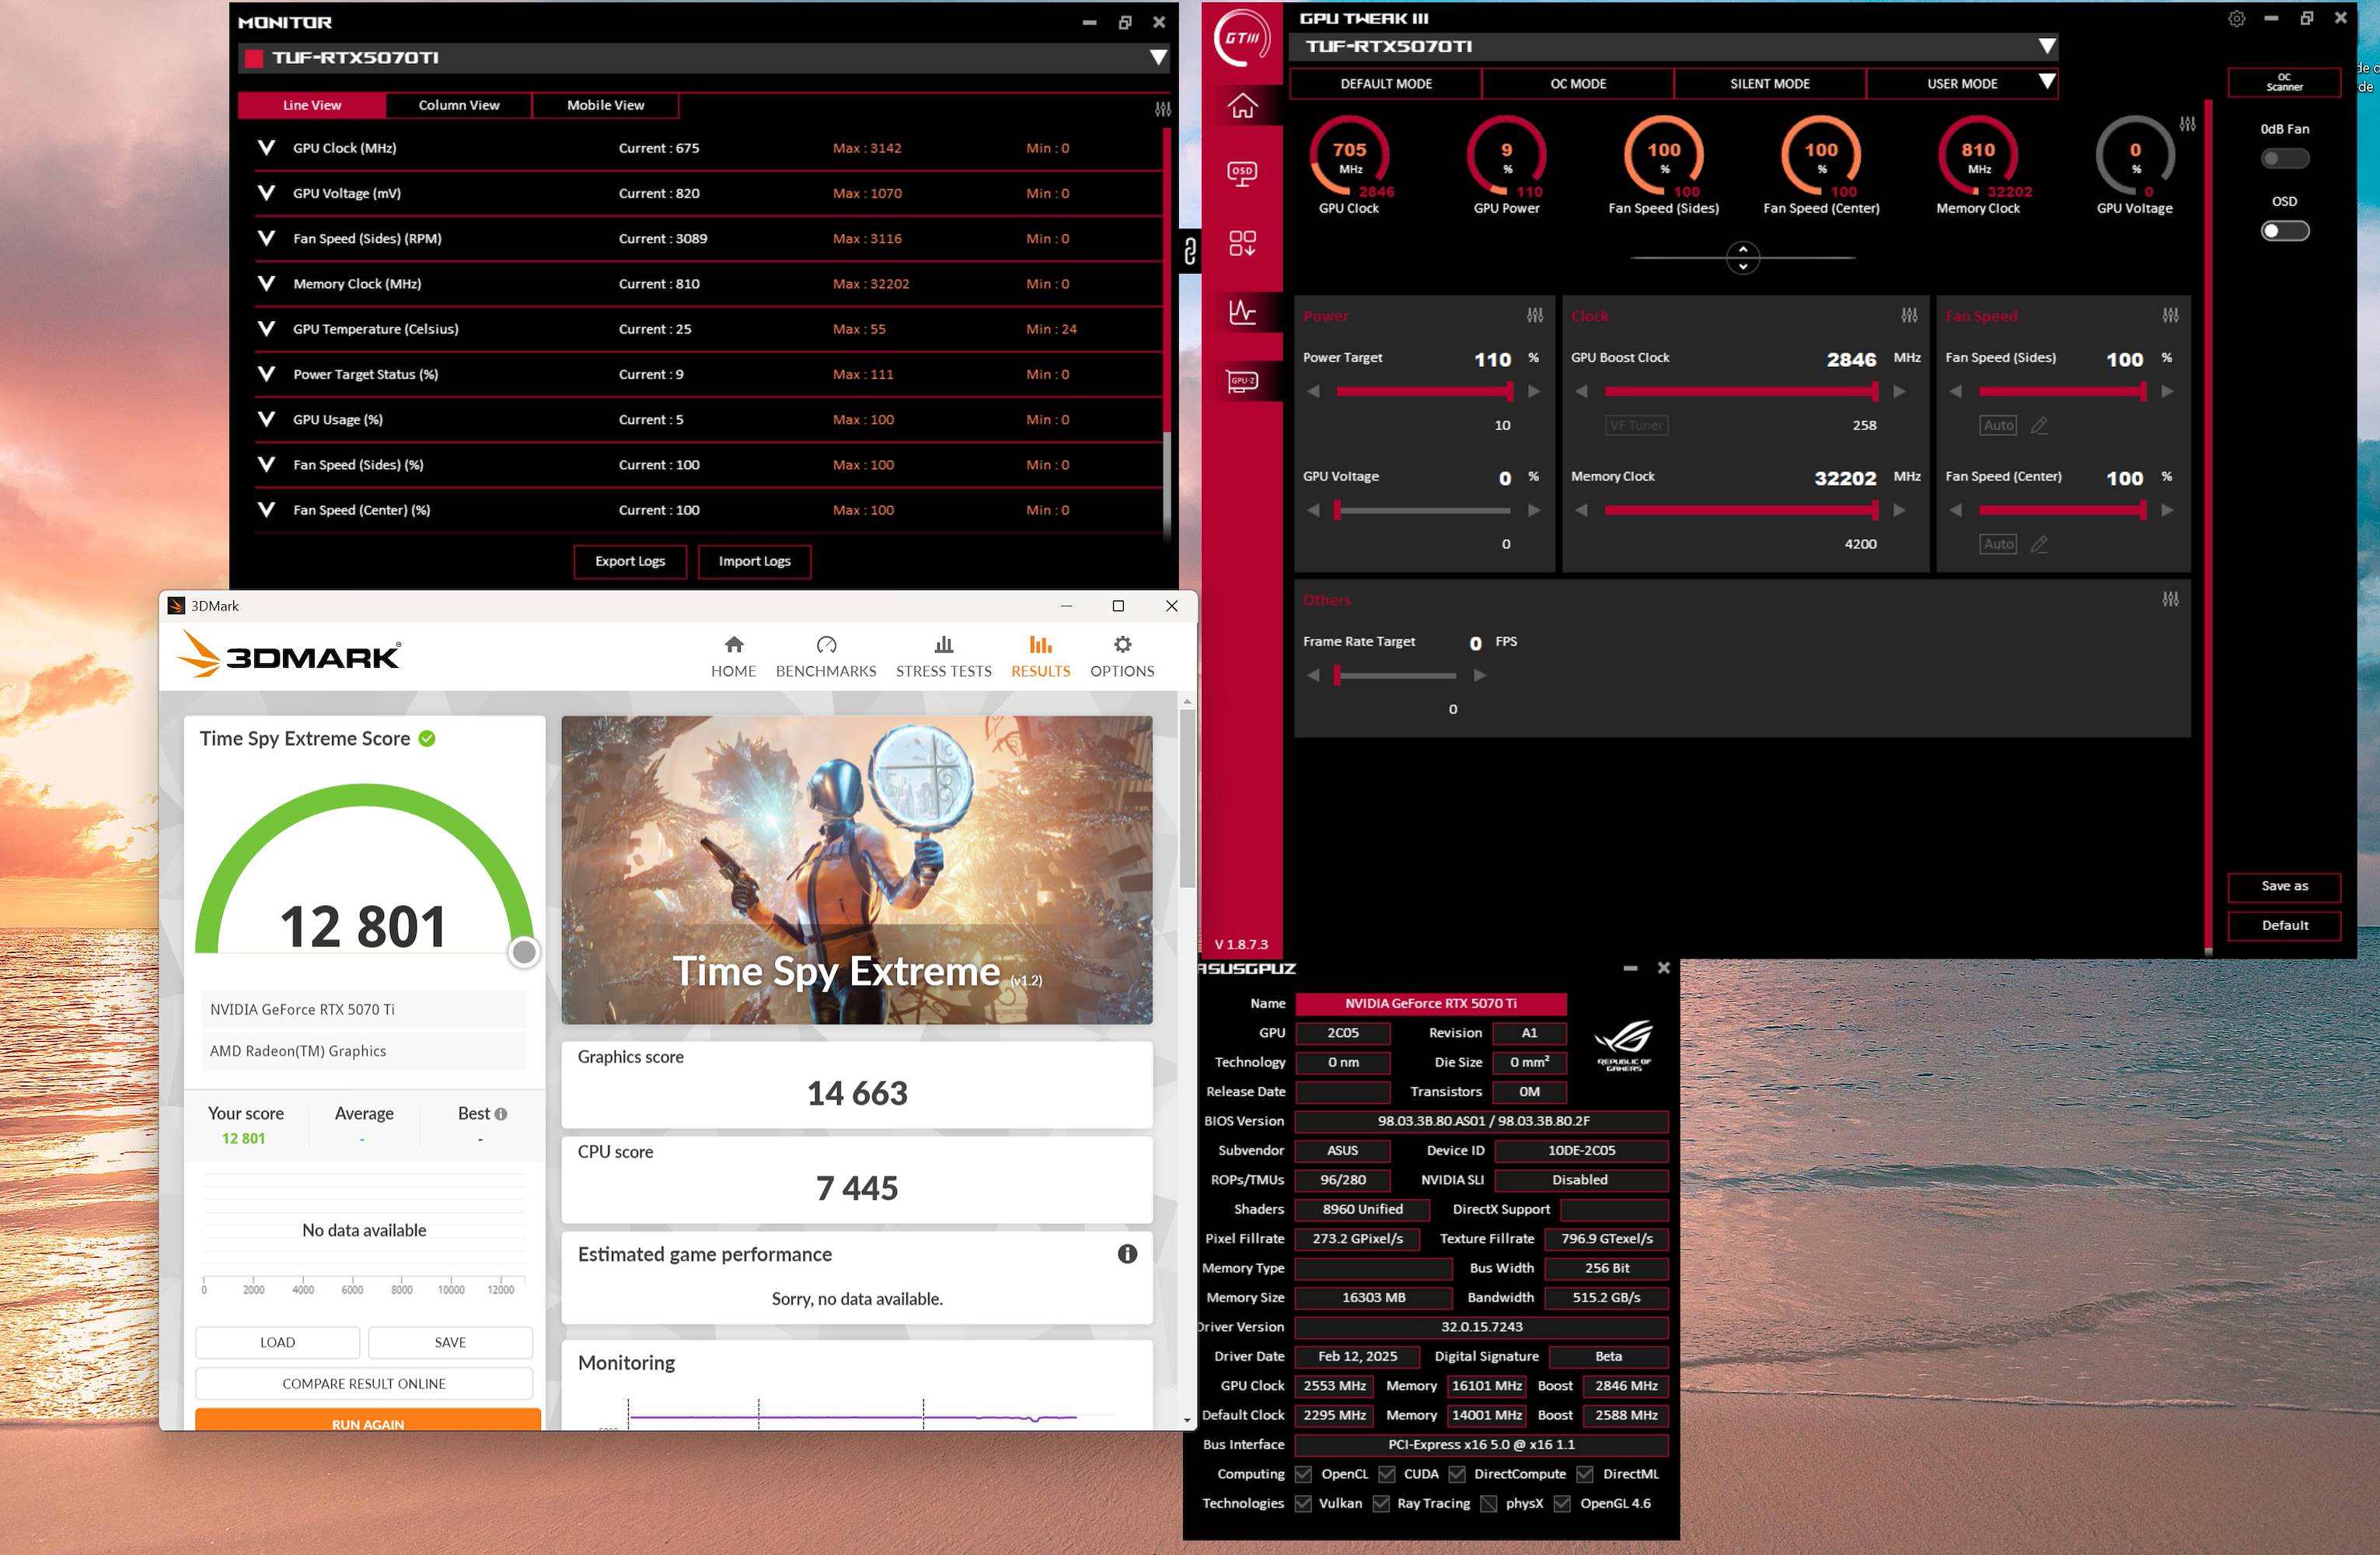The height and width of the screenshot is (1555, 2380).
Task: Toggle the 0dB Fan switch
Action: [x=2284, y=158]
